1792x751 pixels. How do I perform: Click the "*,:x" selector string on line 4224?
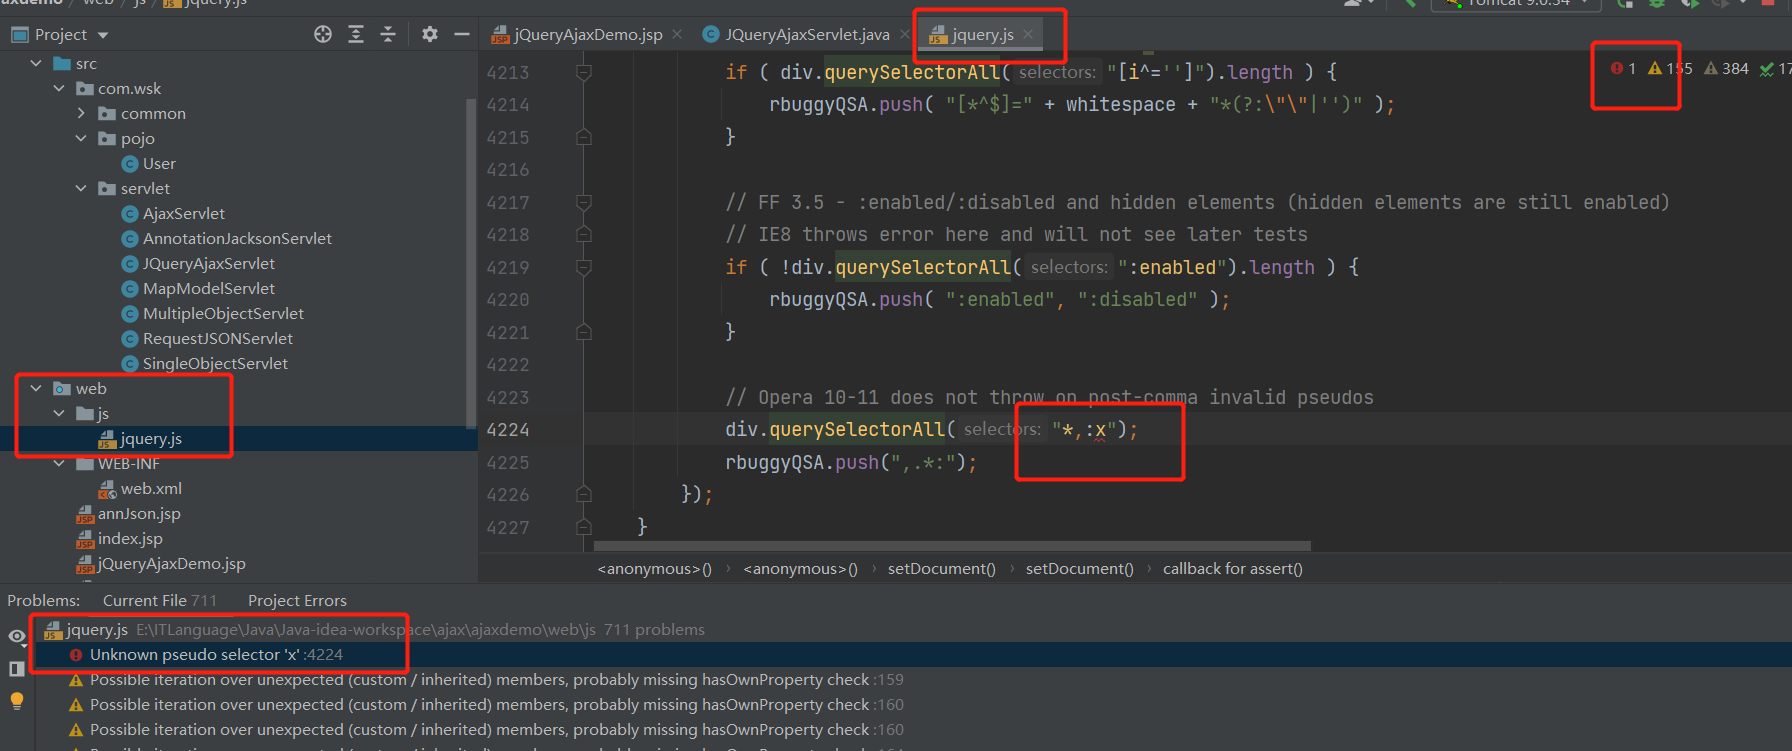coord(1083,430)
